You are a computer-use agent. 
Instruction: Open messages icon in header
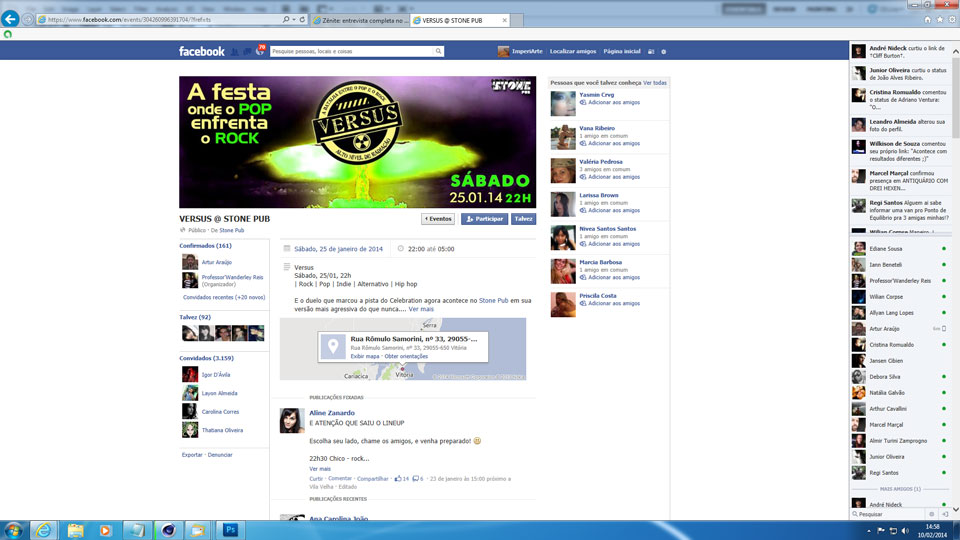click(x=247, y=51)
